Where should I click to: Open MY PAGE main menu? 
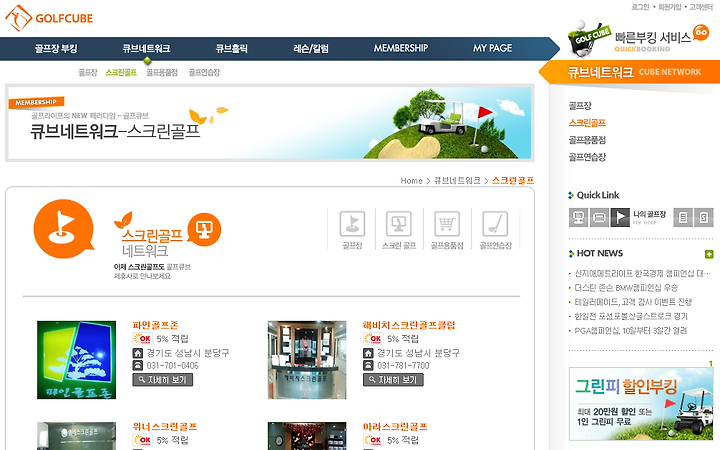(492, 48)
